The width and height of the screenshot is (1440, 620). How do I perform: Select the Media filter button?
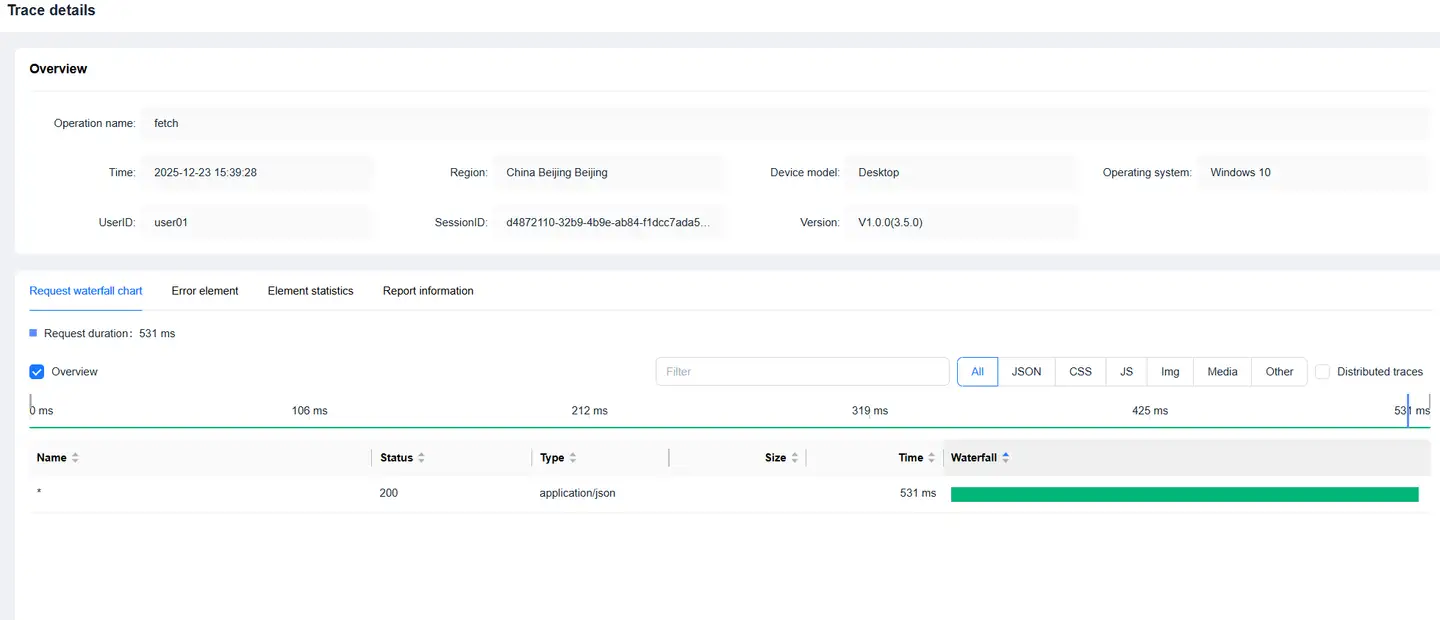[1222, 372]
